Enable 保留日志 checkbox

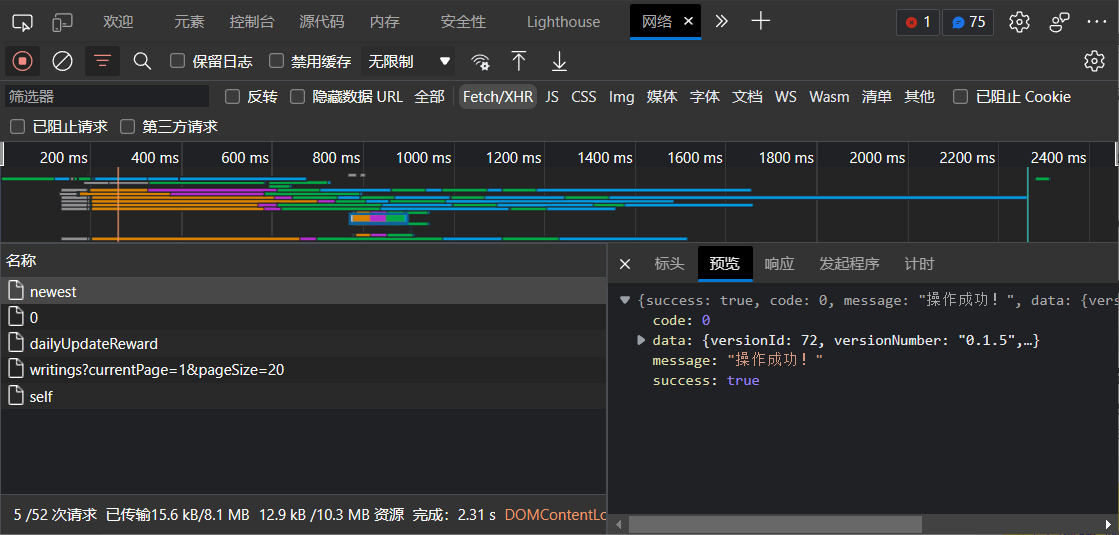coord(177,61)
